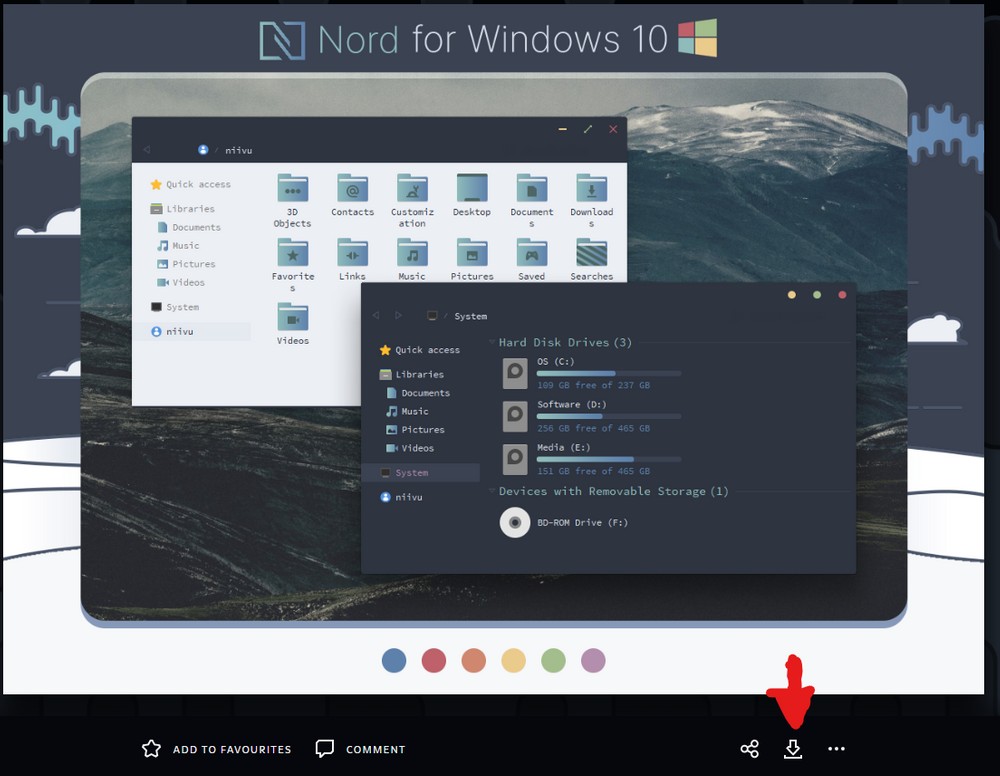Click the download arrow icon
The width and height of the screenshot is (1000, 776).
coord(793,749)
